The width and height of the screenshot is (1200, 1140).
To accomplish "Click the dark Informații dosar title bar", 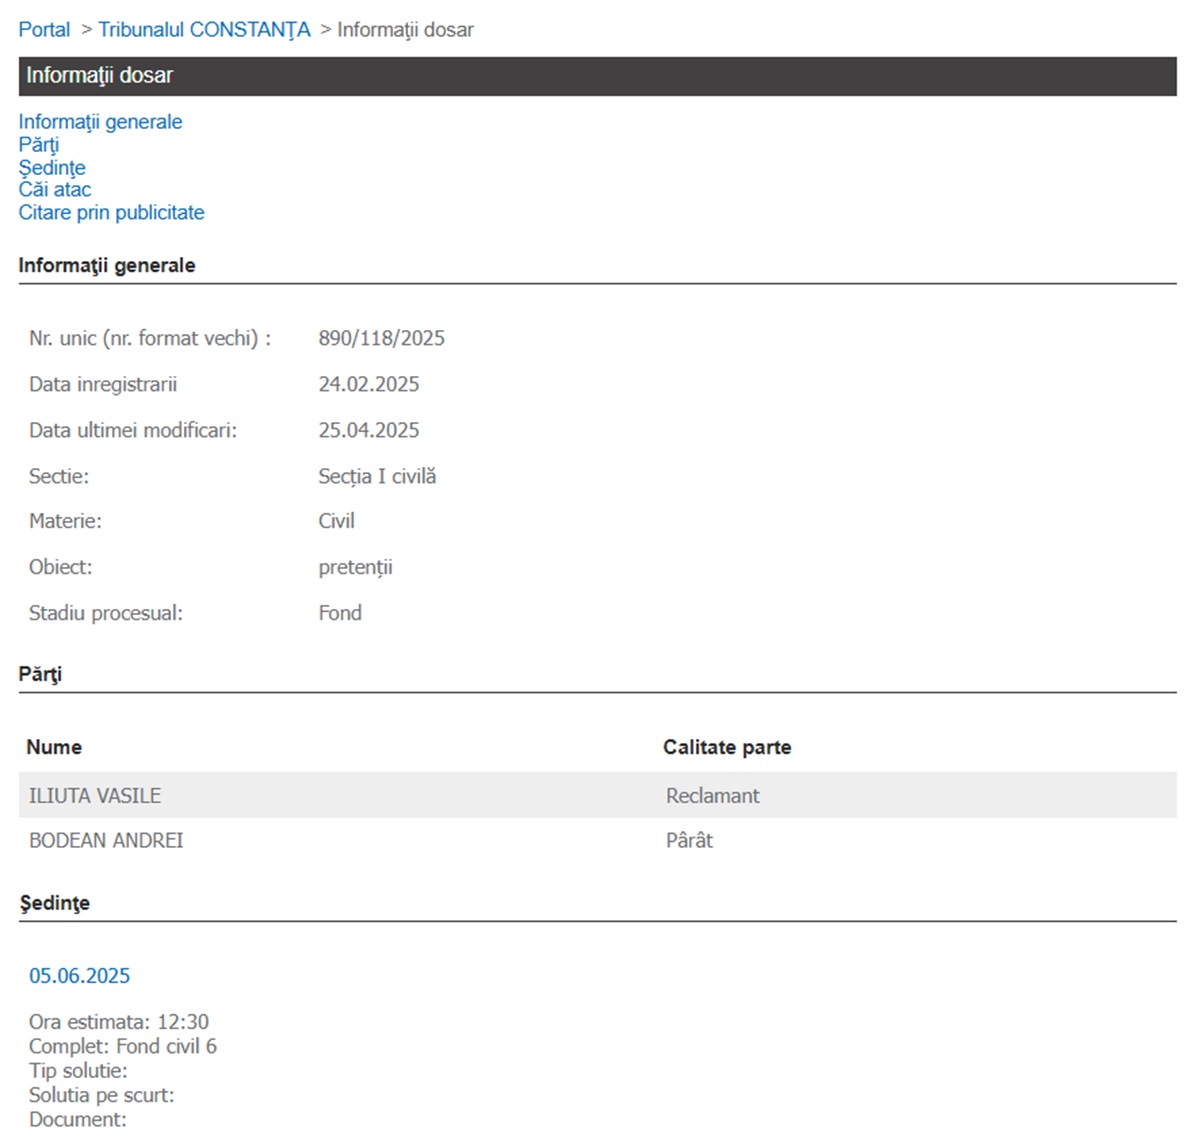I will pyautogui.click(x=597, y=76).
